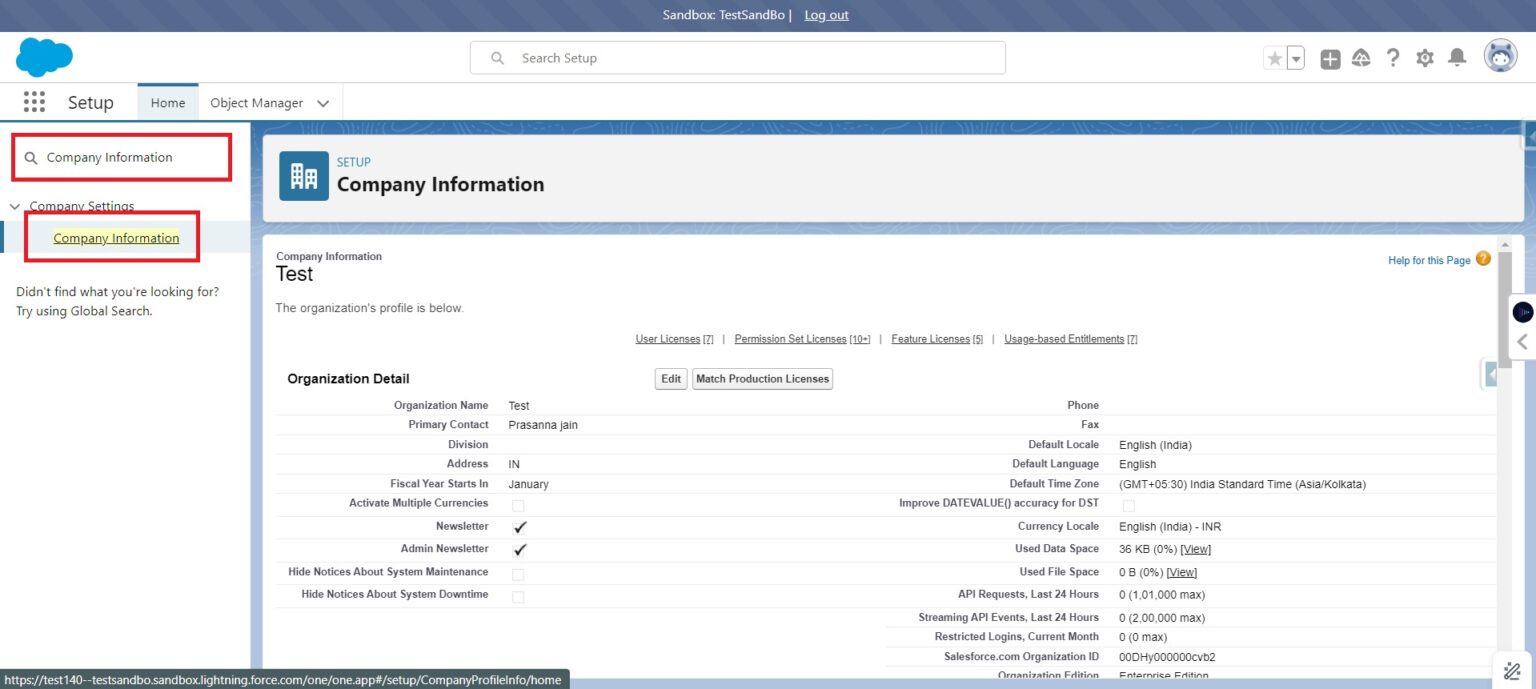This screenshot has height=689, width=1536.
Task: Open the global actions plus icon
Action: [x=1330, y=58]
